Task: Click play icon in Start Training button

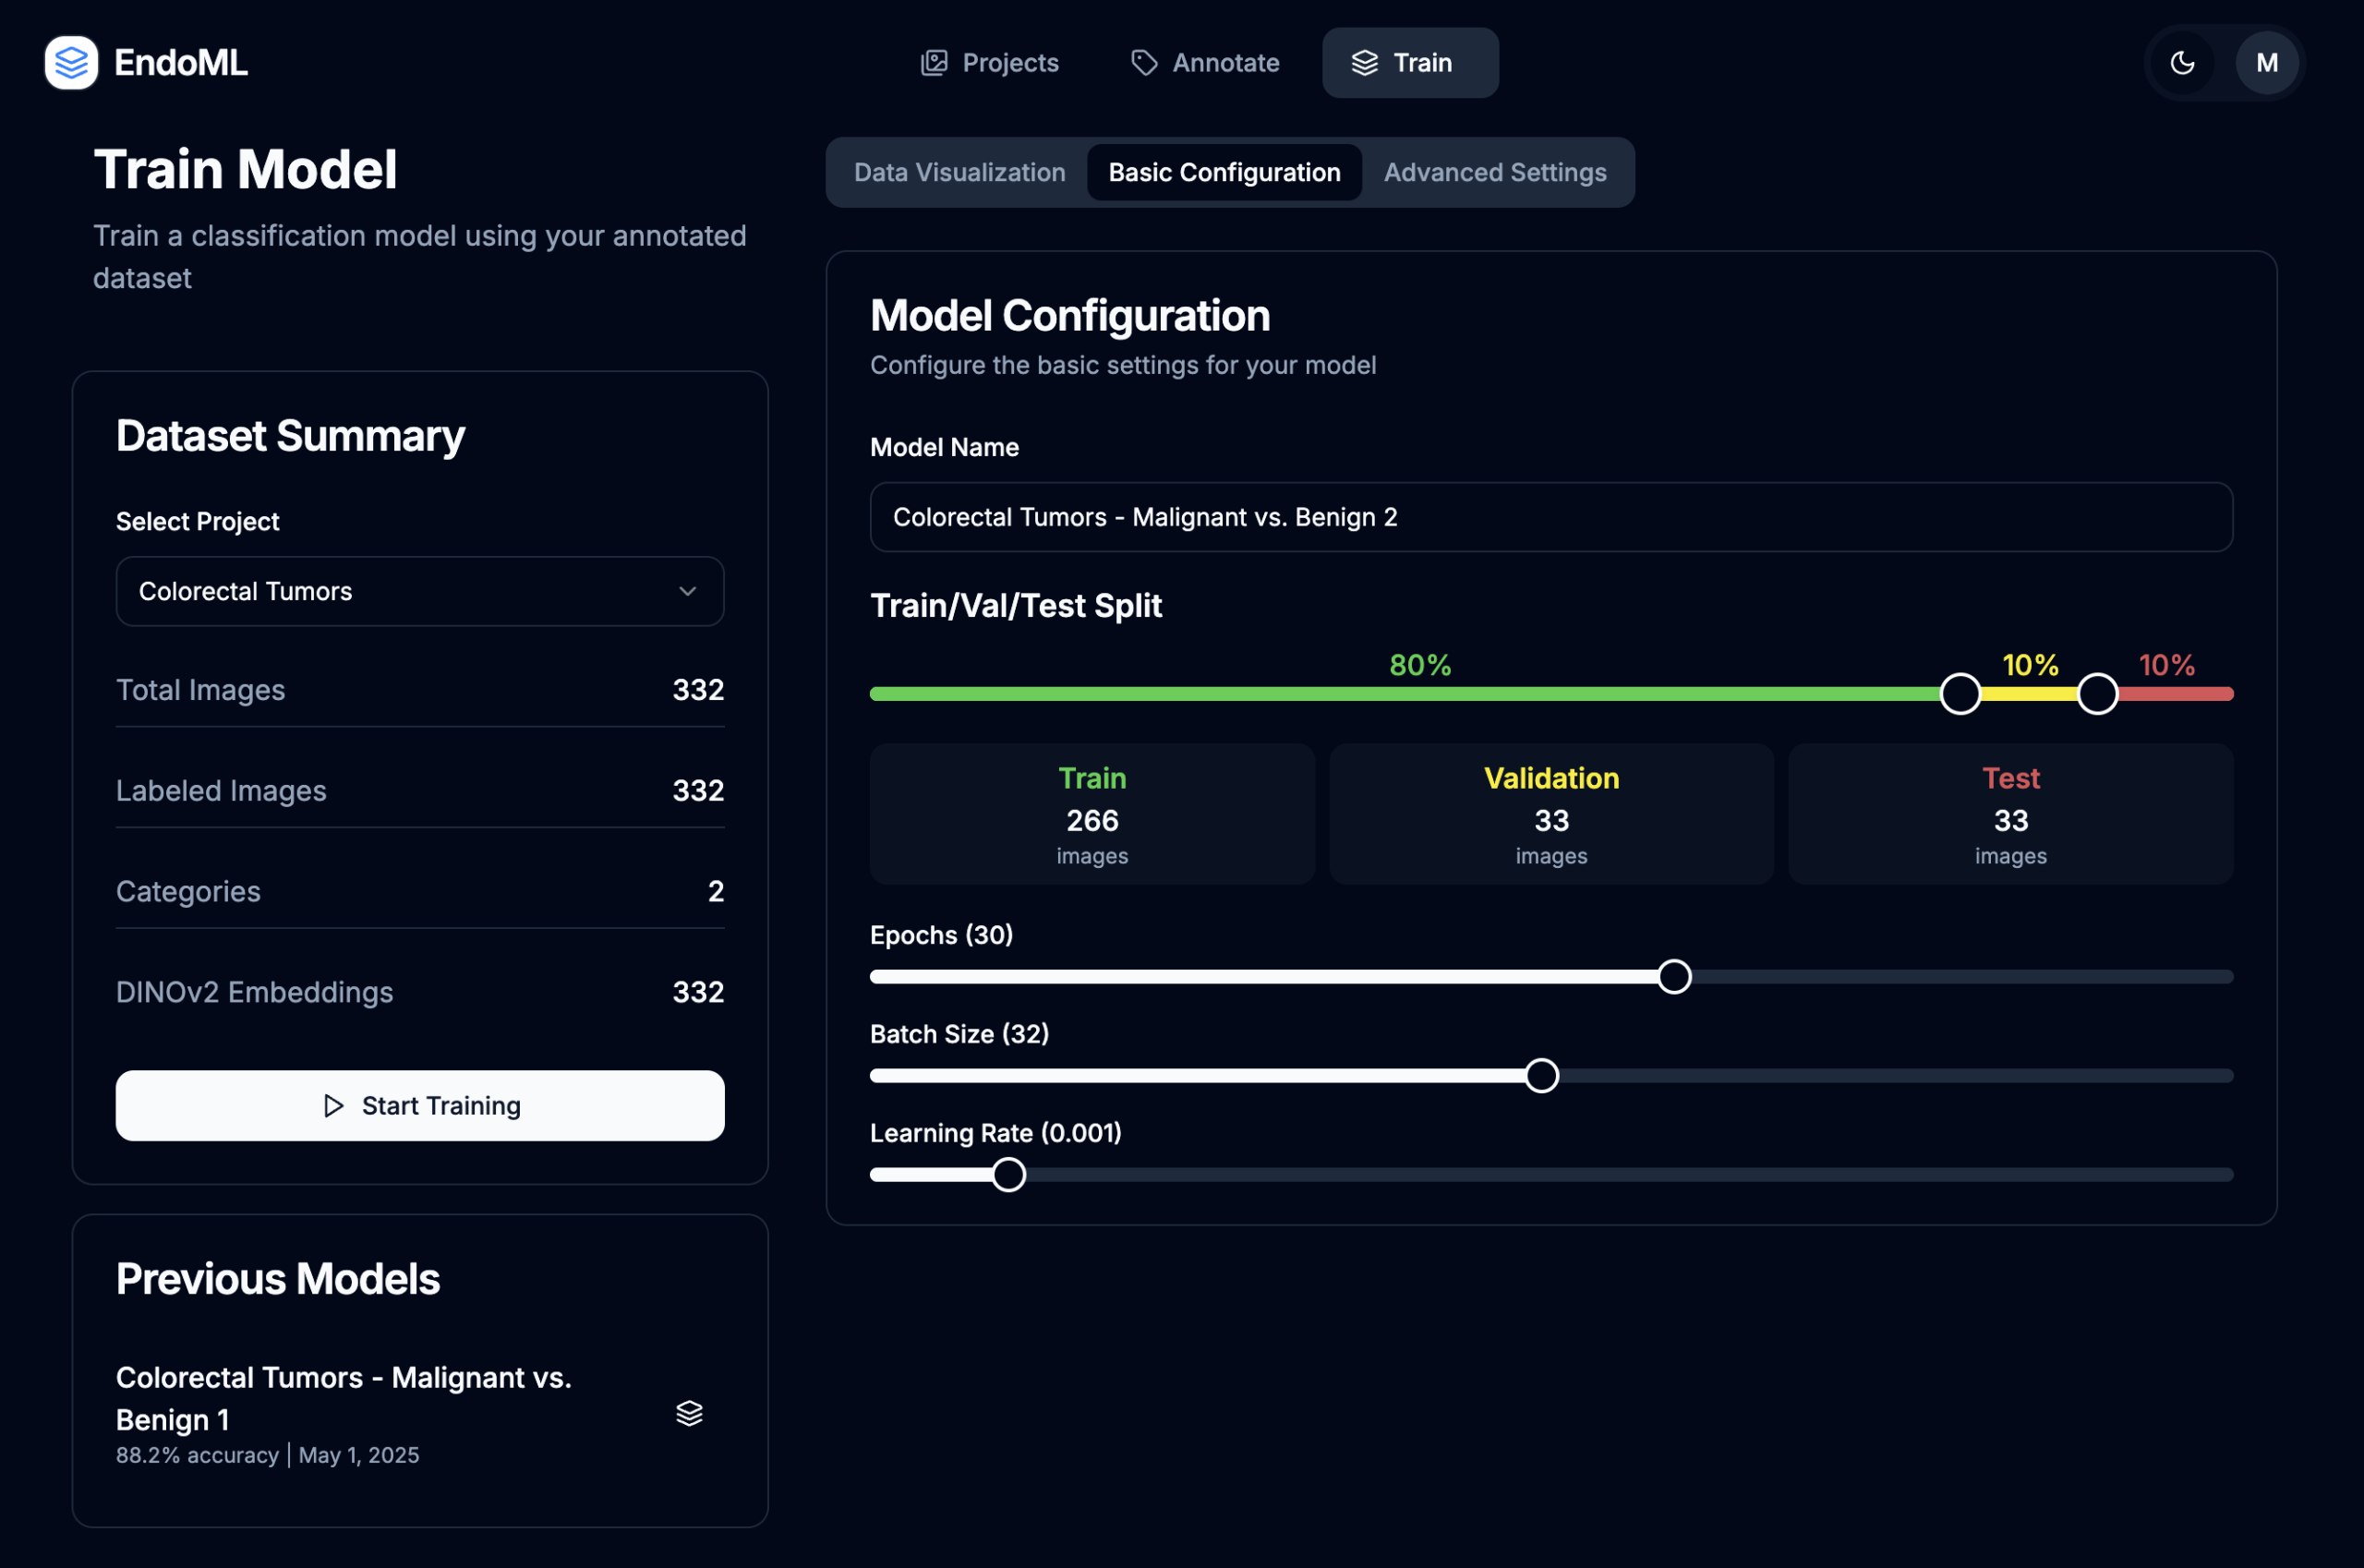Action: 334,1105
